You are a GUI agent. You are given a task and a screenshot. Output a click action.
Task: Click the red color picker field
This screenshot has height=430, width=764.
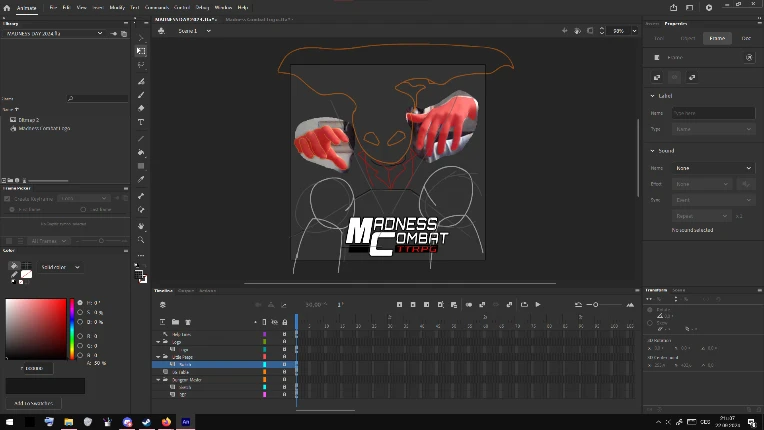(x=36, y=329)
